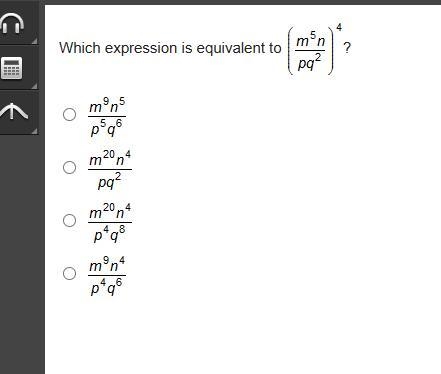
Task: Click the exponent 4 outside the parentheses
Action: pos(339,27)
